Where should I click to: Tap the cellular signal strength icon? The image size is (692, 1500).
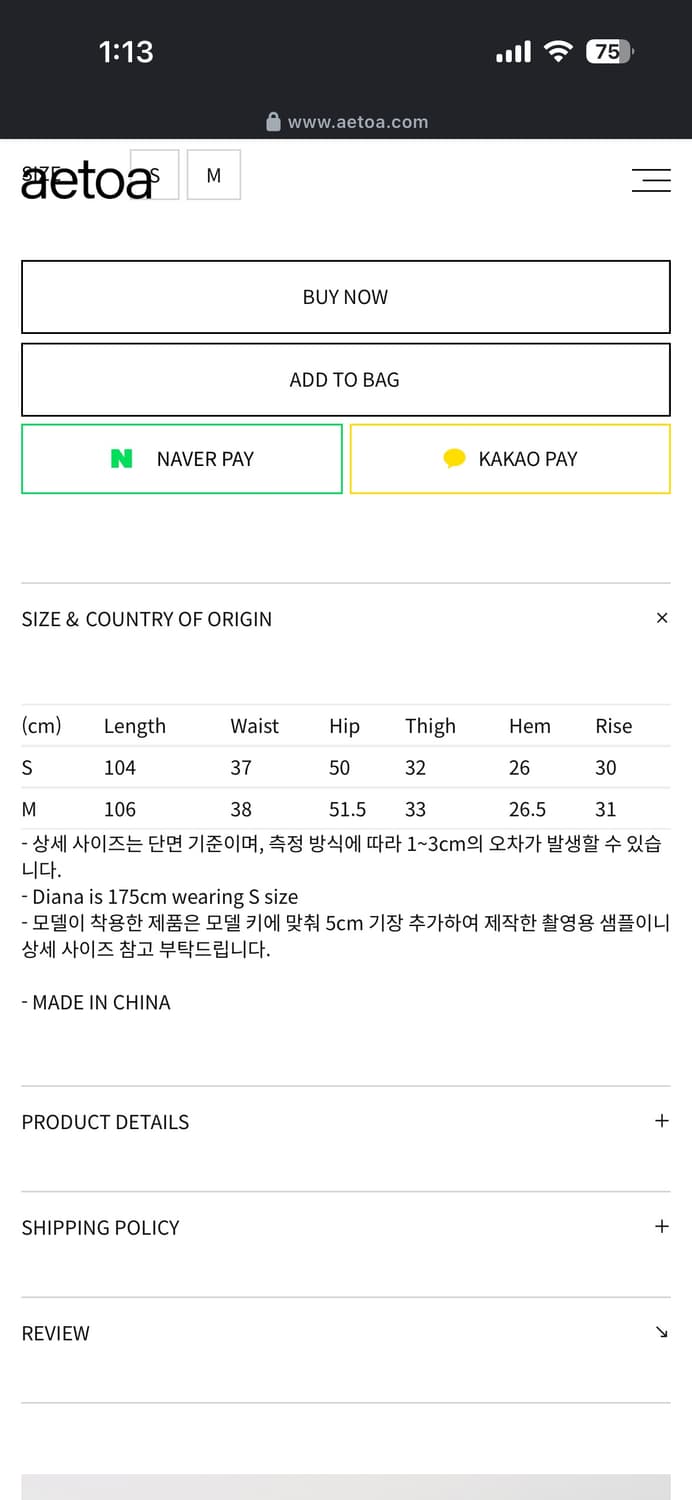(x=511, y=50)
